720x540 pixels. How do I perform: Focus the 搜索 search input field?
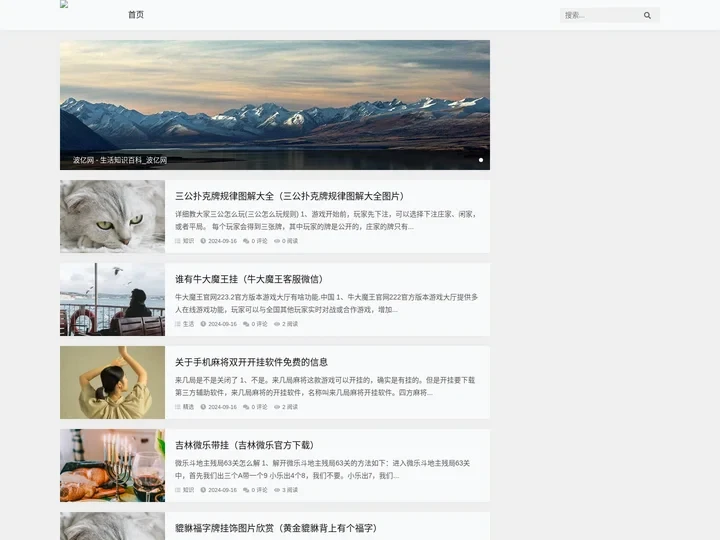(600, 16)
